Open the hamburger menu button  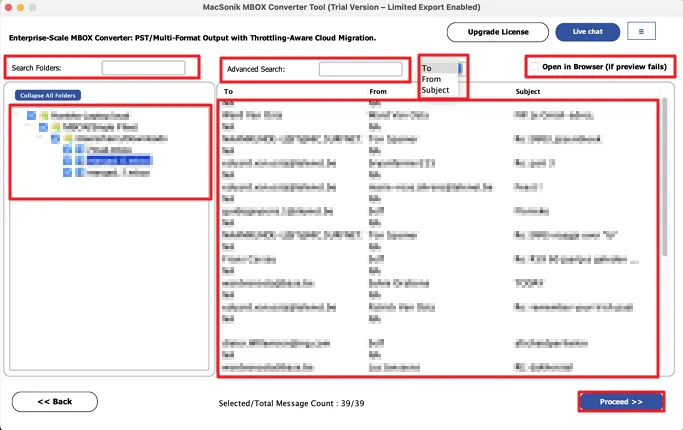(x=641, y=31)
